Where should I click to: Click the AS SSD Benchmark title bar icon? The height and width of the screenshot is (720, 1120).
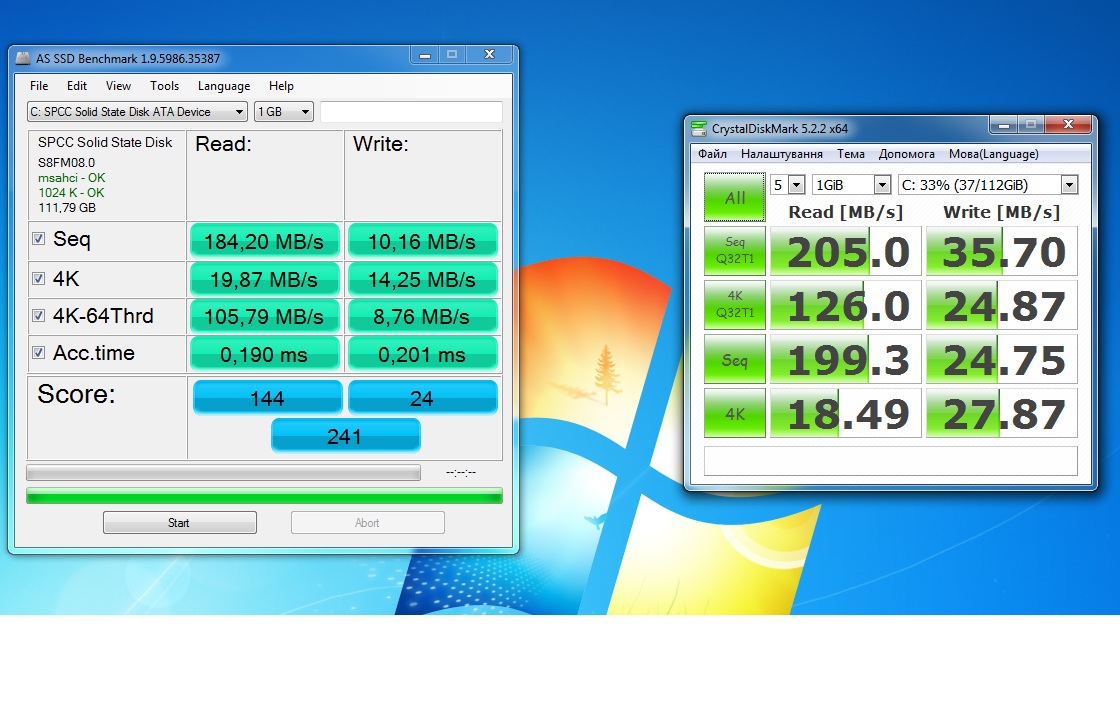[x=23, y=59]
